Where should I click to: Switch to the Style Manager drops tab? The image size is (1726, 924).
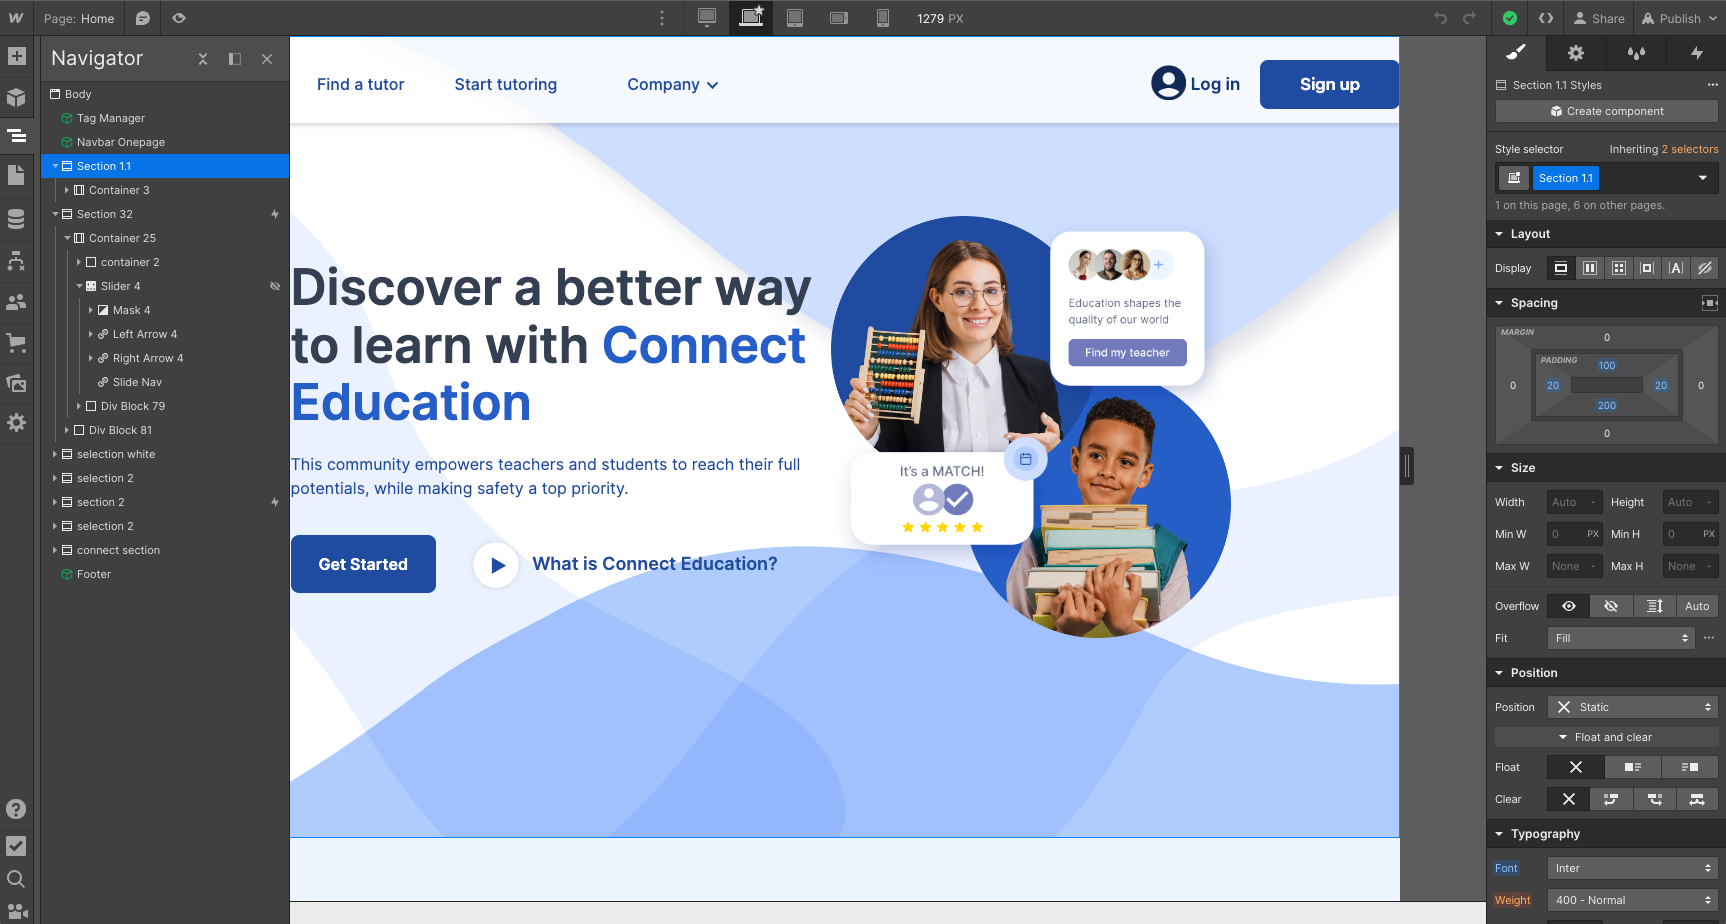pyautogui.click(x=1636, y=53)
